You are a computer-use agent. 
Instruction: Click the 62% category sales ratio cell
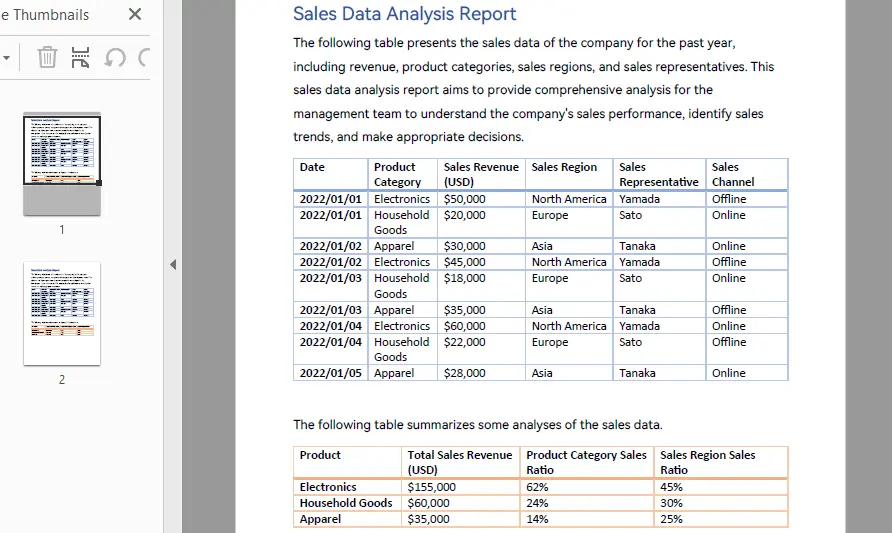tap(537, 487)
